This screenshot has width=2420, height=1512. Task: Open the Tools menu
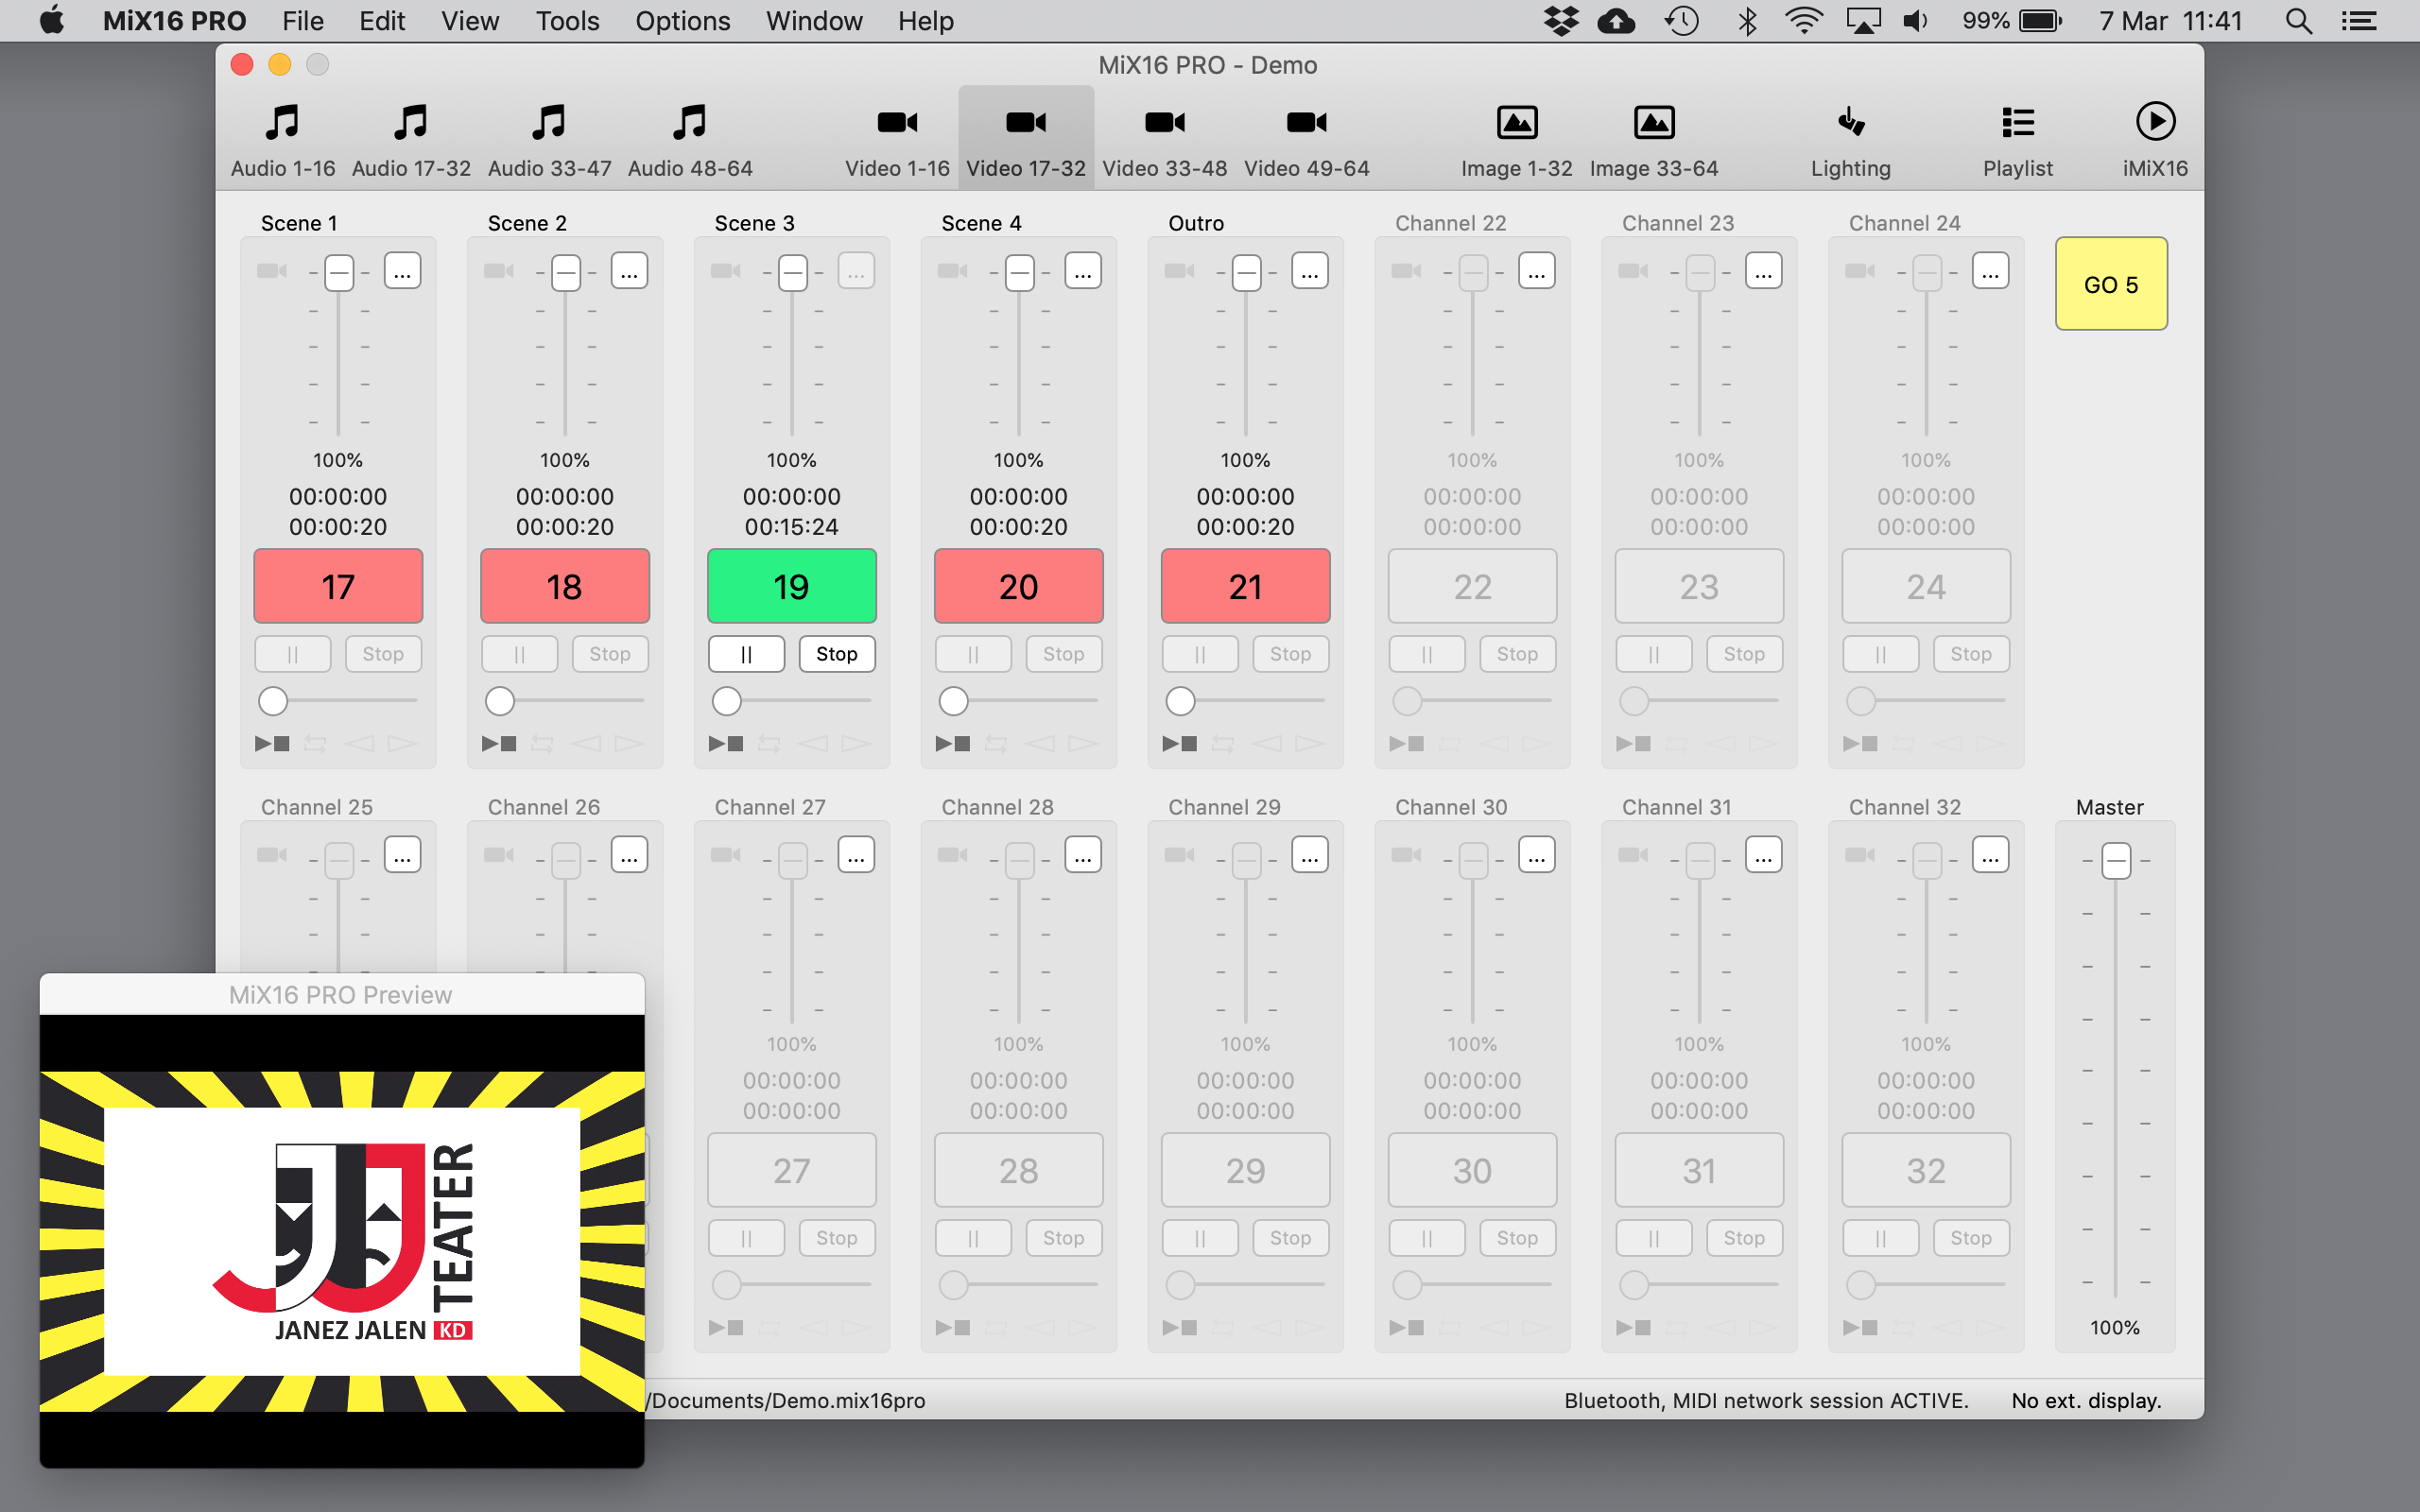(x=567, y=21)
